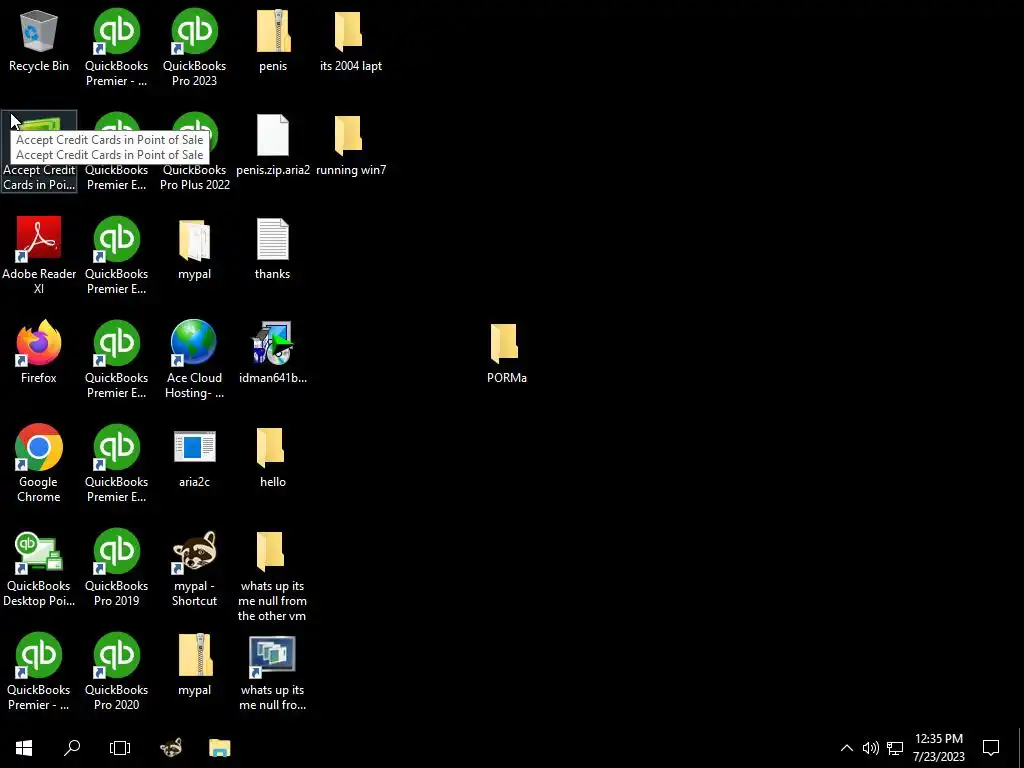Open Ace Cloud Hosting globe shortcut
The image size is (1024, 768).
click(x=195, y=359)
